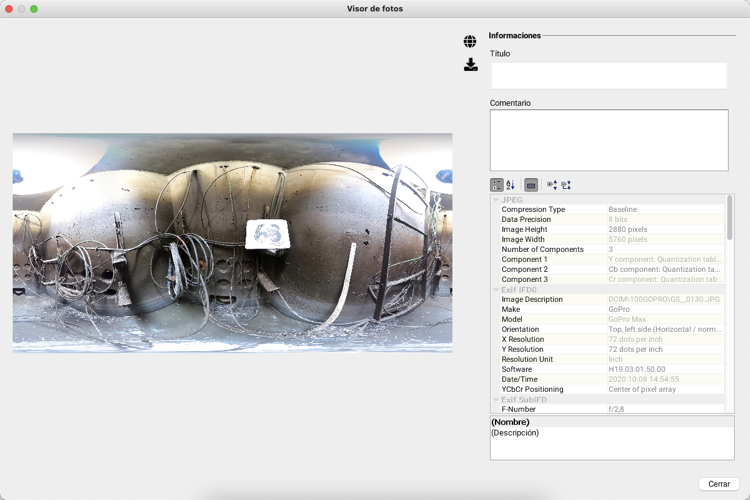The image size is (750, 500).
Task: Collapse the JPEG property group
Action: pyautogui.click(x=496, y=200)
